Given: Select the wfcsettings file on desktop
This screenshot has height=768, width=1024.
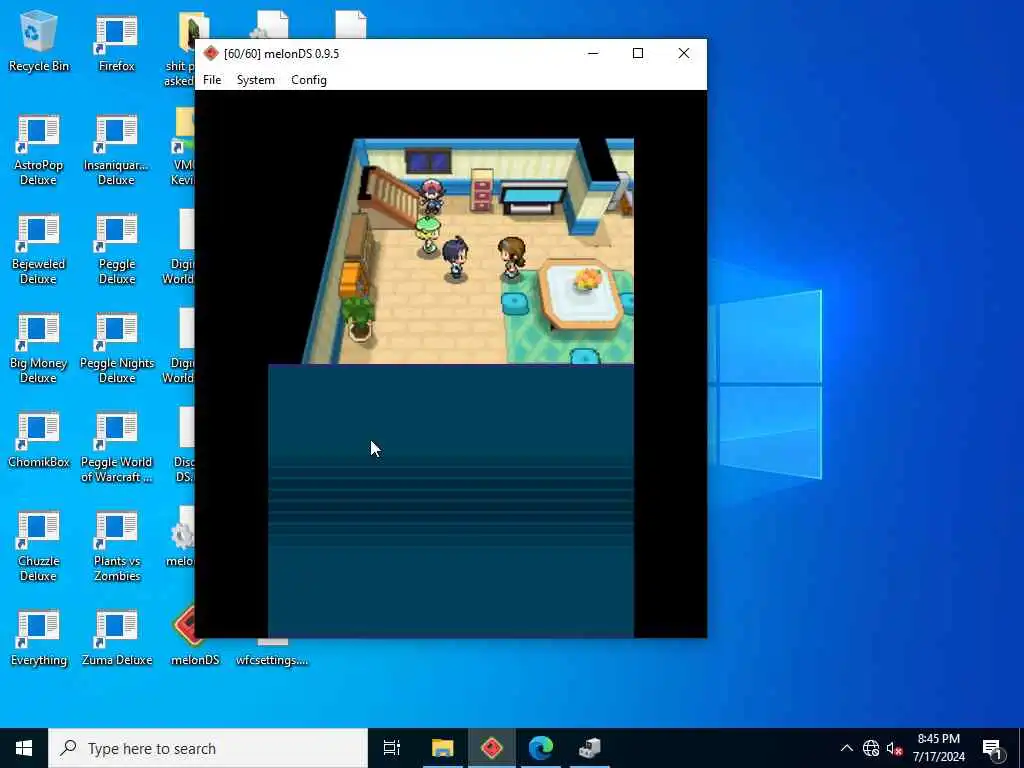Looking at the screenshot, I should pyautogui.click(x=272, y=653).
